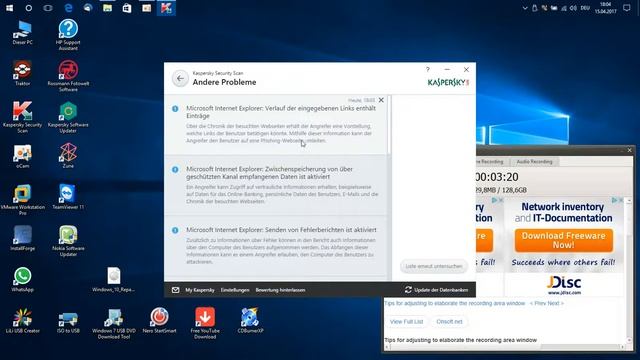This screenshot has width=640, height=360.
Task: Select CDBurnerXP desktop icon
Action: click(x=250, y=321)
